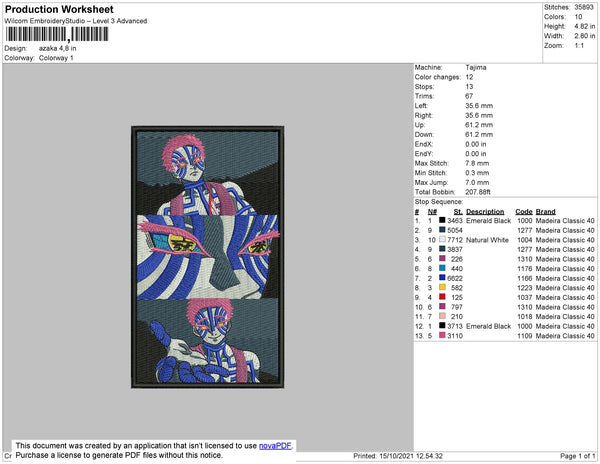Viewport: 600px width, 464px height.
Task: Select the purple swatch in stop row 5
Action: pos(442,259)
